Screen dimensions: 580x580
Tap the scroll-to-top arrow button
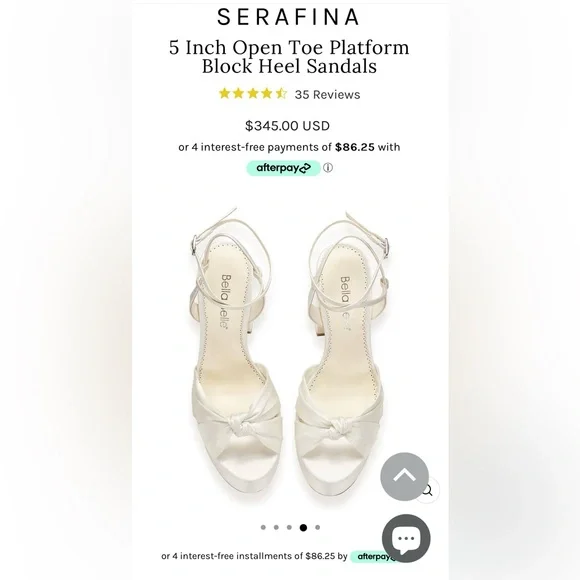click(404, 476)
